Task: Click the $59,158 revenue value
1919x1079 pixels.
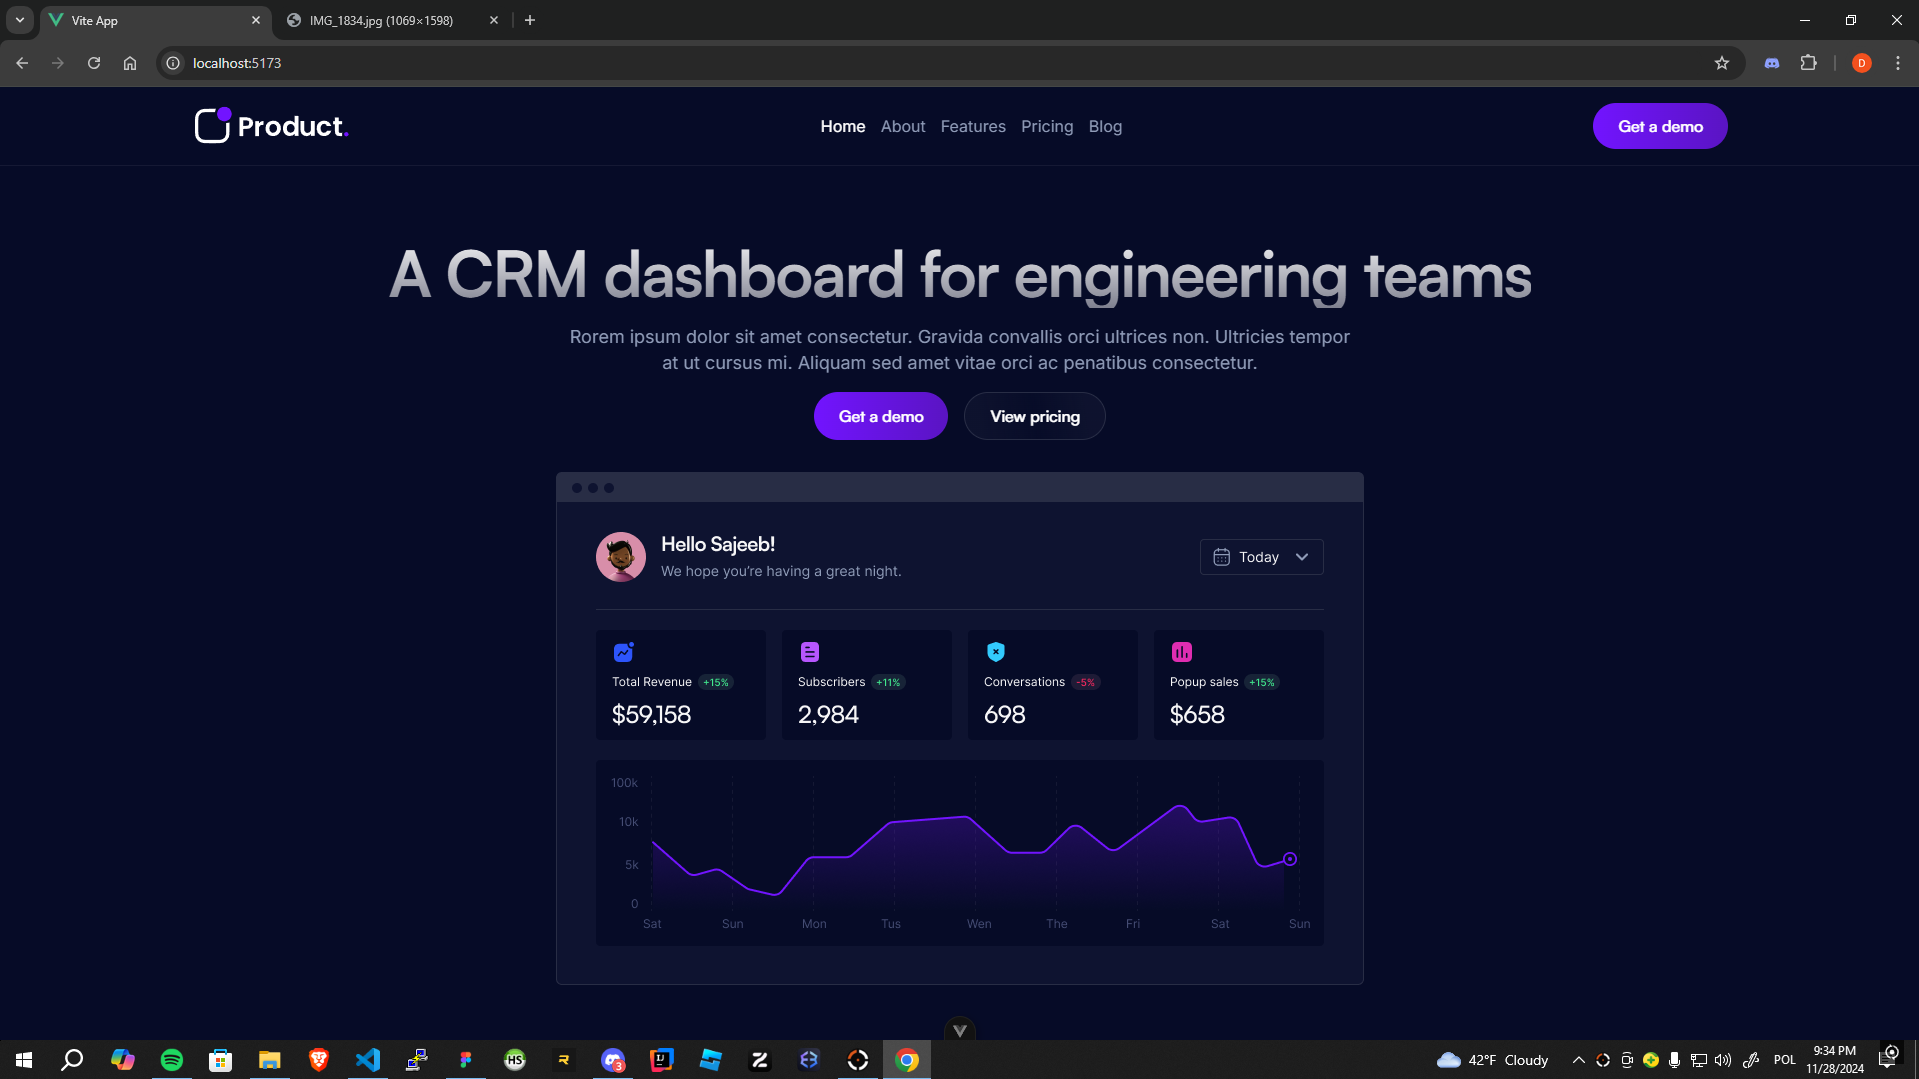Action: tap(651, 714)
